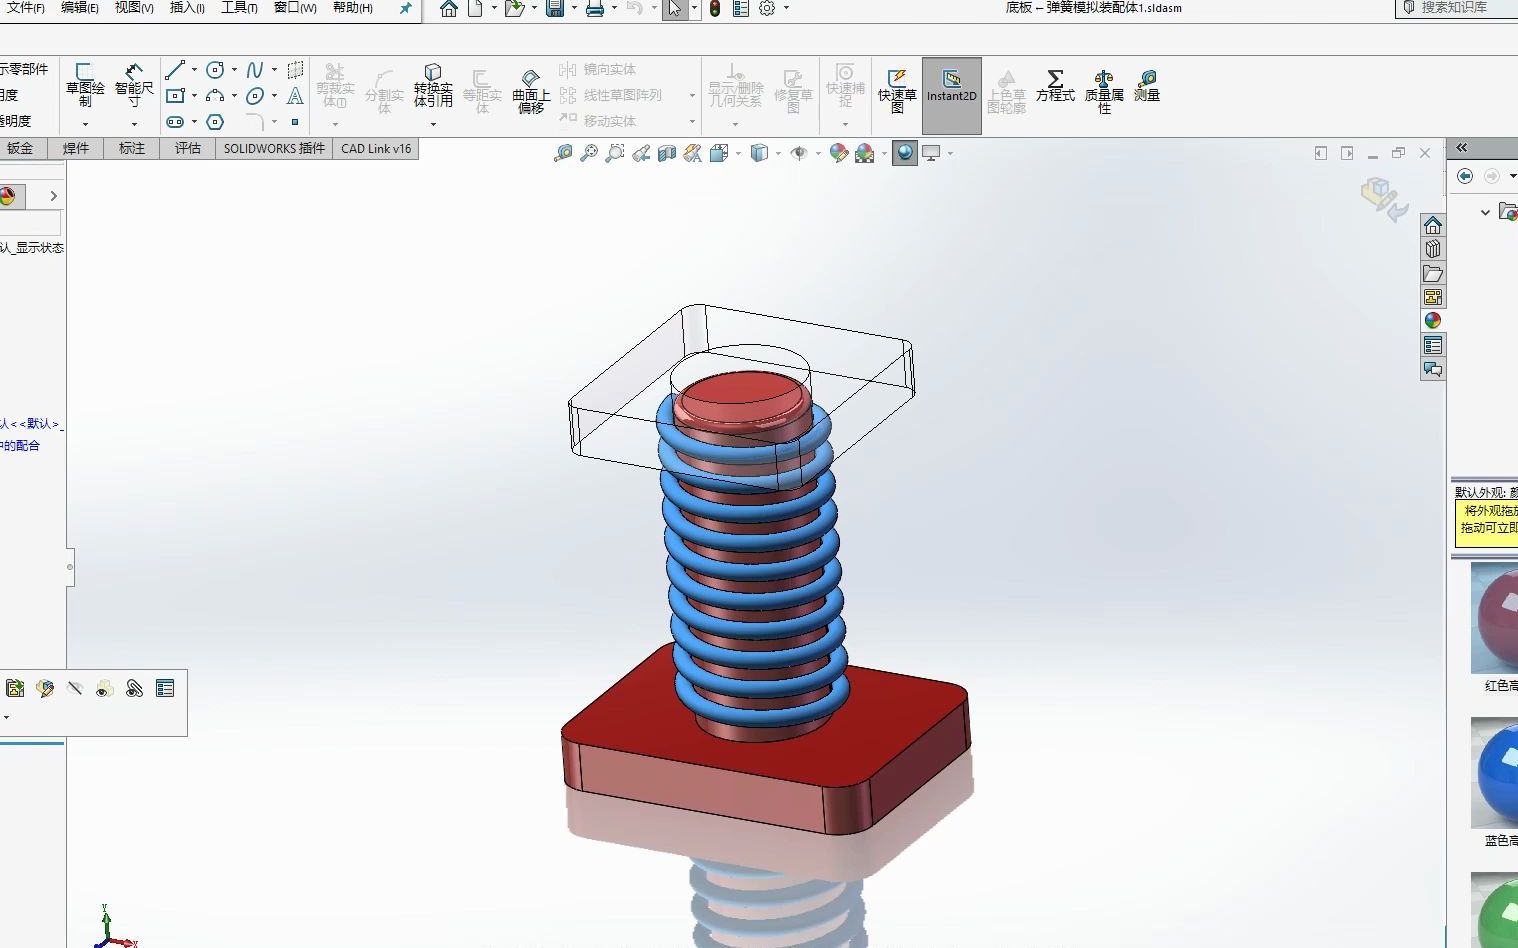The width and height of the screenshot is (1518, 948).
Task: Open the 文件(F) menu
Action: pyautogui.click(x=24, y=8)
